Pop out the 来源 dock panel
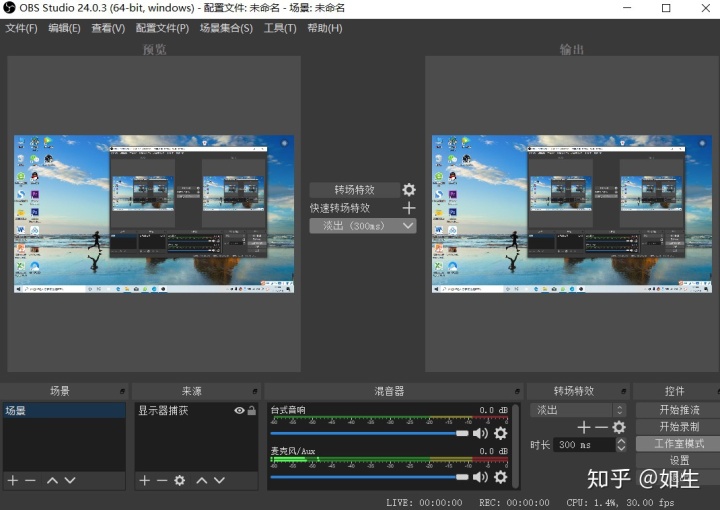The image size is (720, 510). [x=255, y=392]
